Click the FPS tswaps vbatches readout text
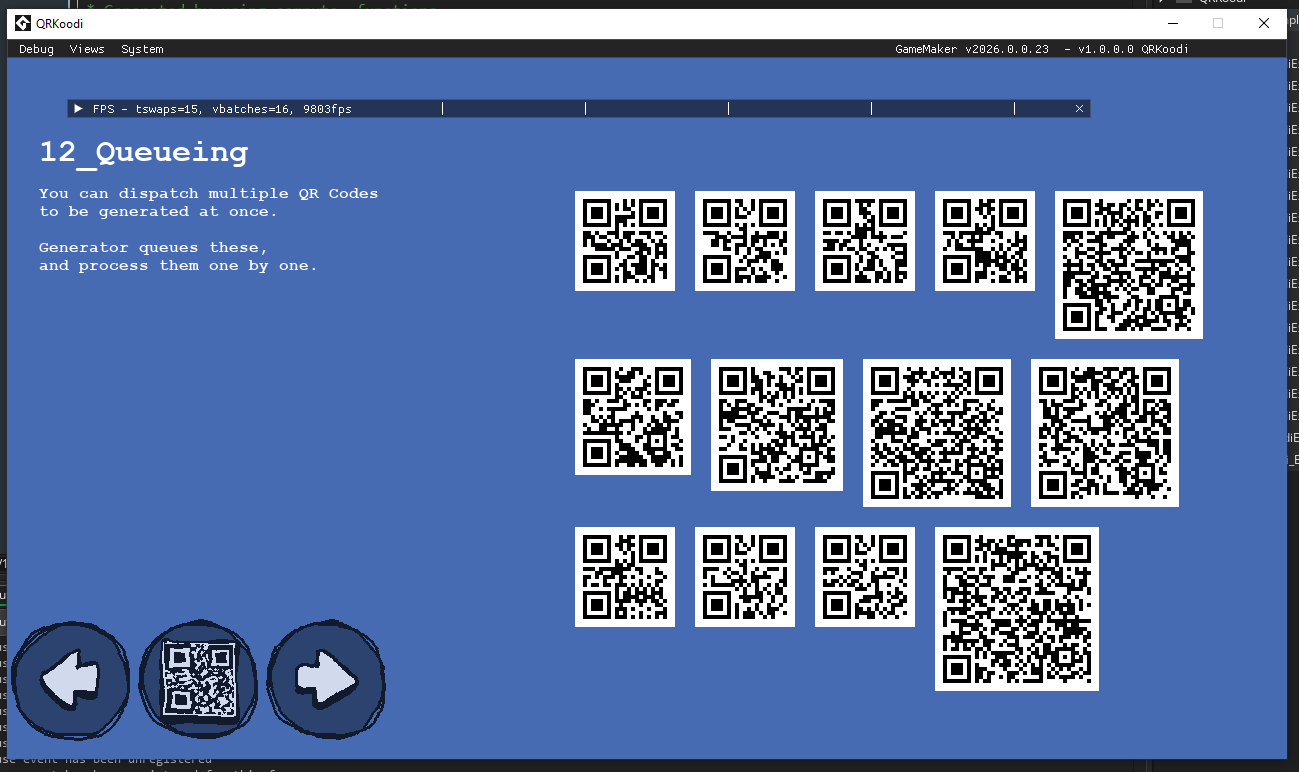The width and height of the screenshot is (1299, 772). pos(222,108)
